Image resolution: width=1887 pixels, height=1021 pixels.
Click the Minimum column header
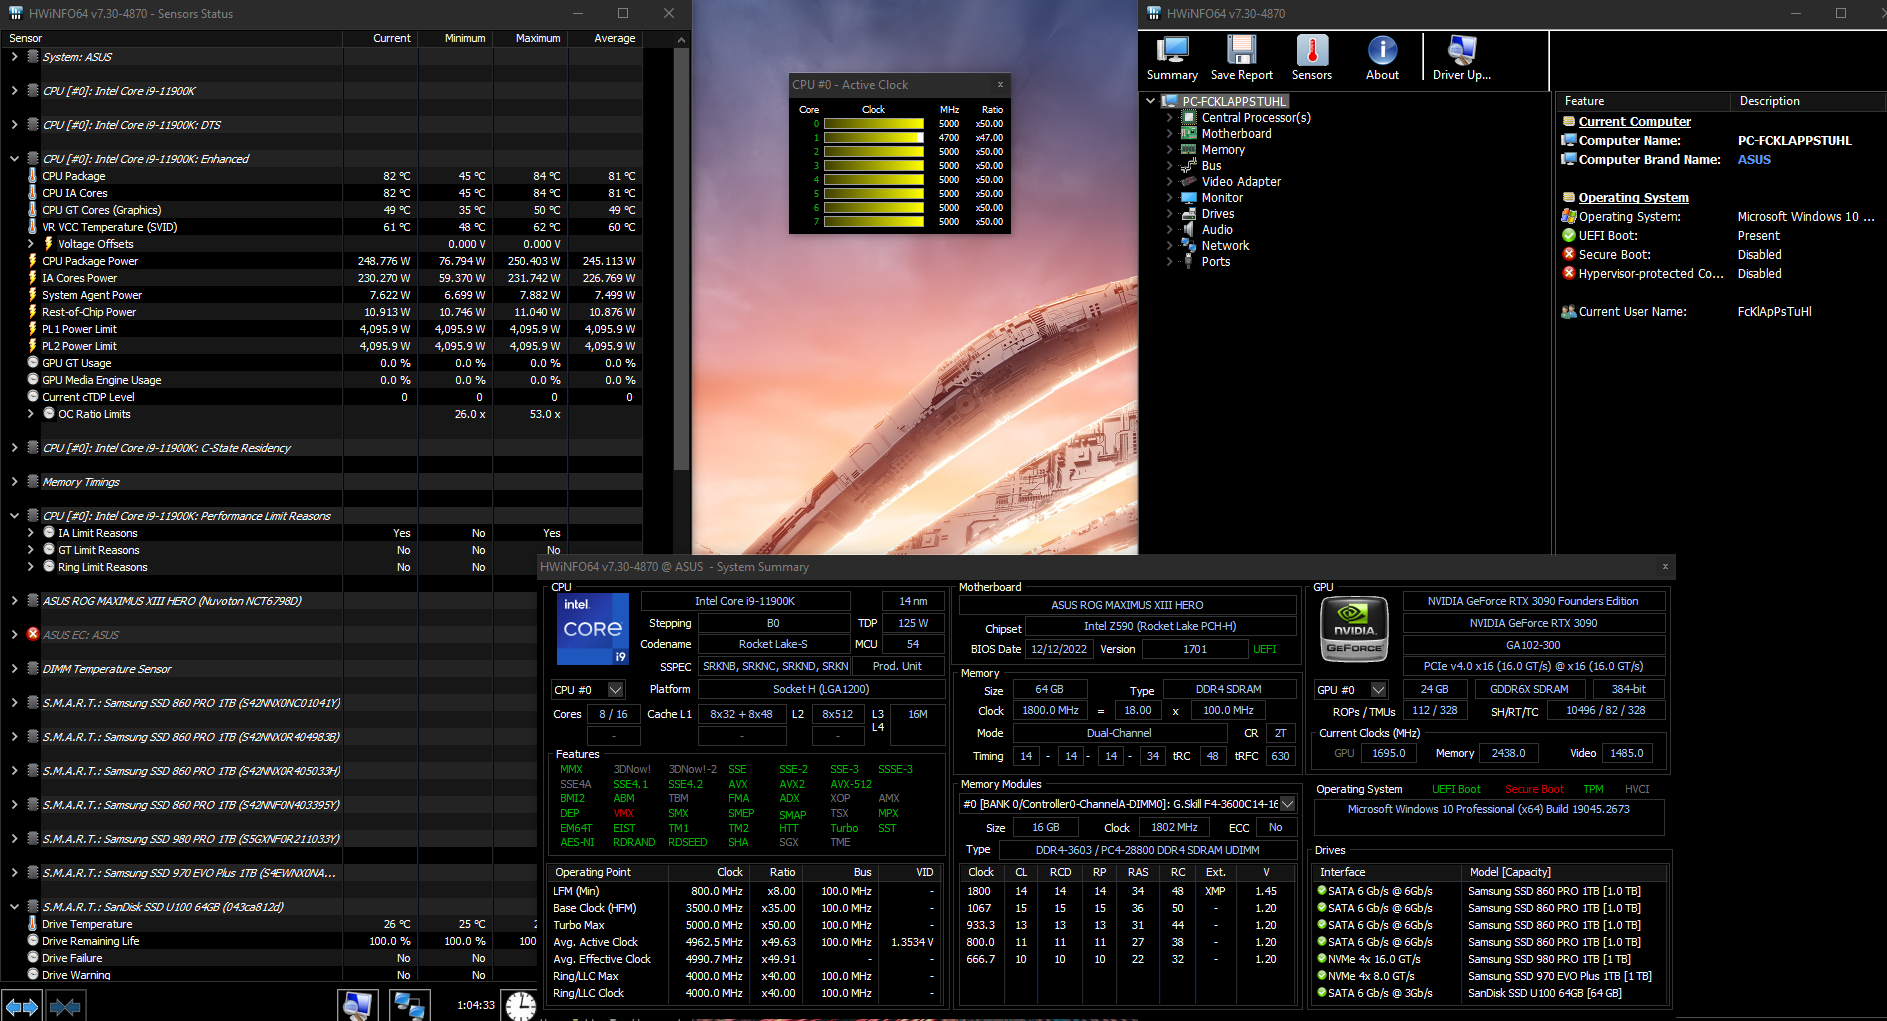[x=456, y=38]
